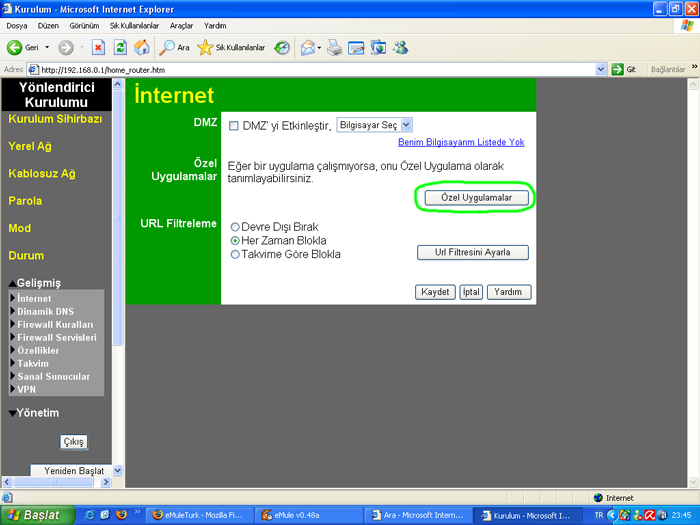Open the Ara search tool
The height and width of the screenshot is (525, 700).
click(175, 47)
